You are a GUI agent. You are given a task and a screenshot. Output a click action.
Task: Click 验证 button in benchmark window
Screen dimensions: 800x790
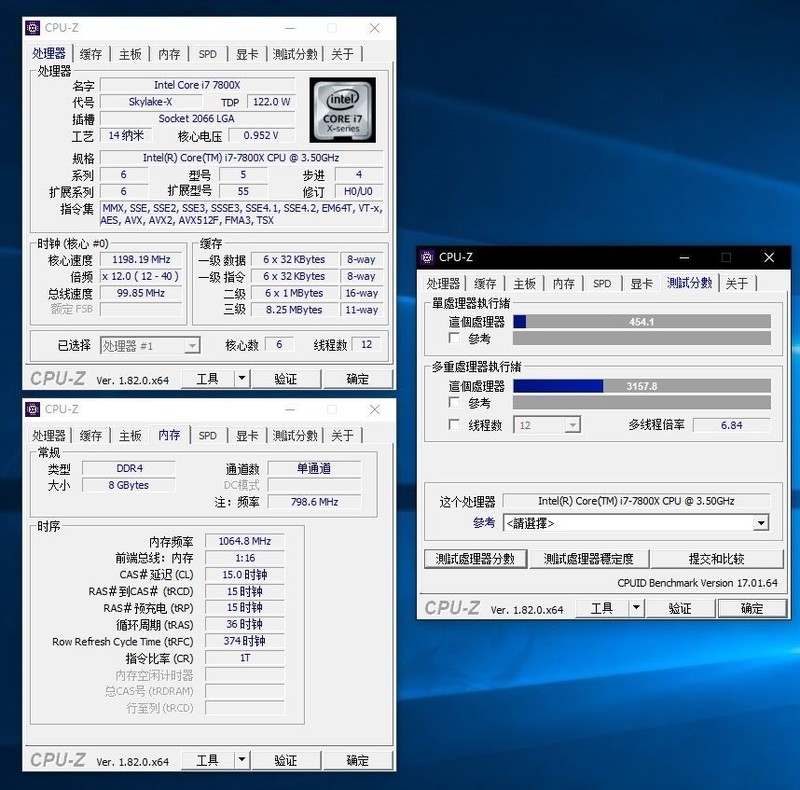[x=680, y=608]
